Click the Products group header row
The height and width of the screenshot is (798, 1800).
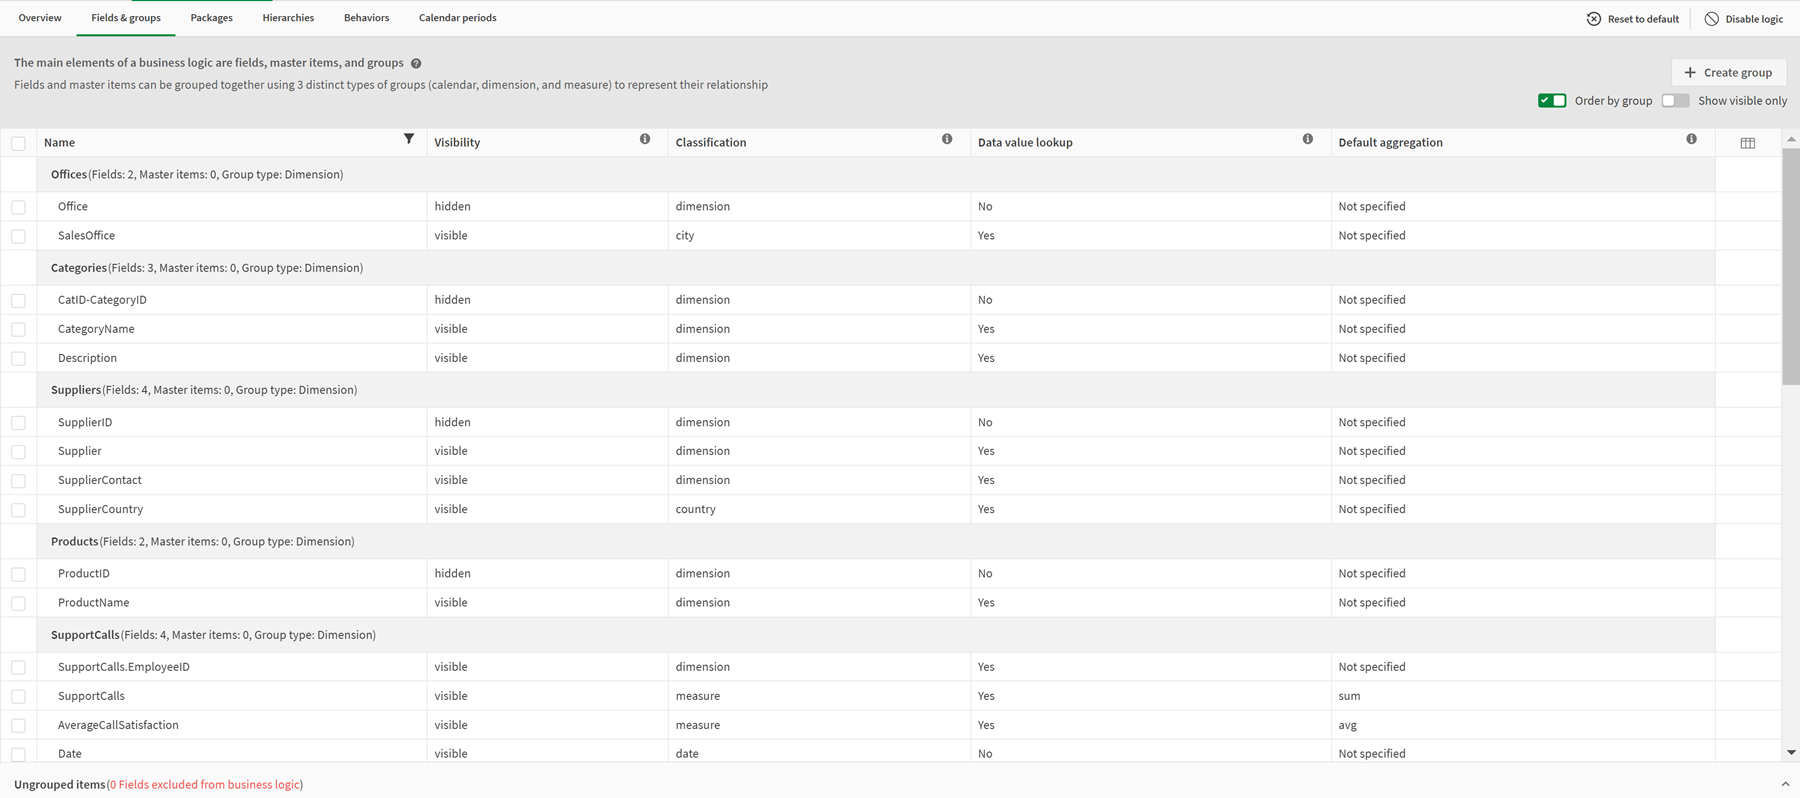876,541
